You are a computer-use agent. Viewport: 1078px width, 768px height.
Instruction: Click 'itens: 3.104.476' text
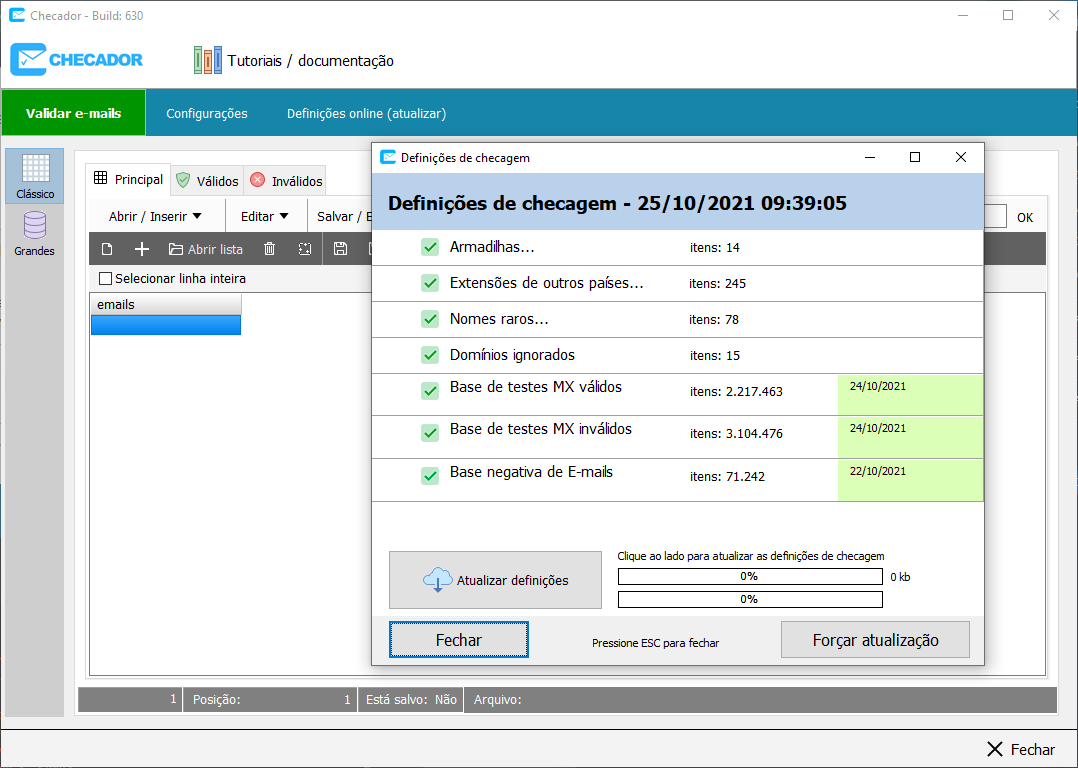pyautogui.click(x=736, y=433)
